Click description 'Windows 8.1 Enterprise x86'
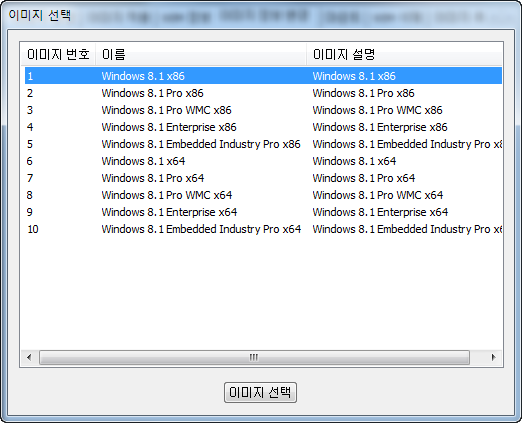This screenshot has width=522, height=423. pyautogui.click(x=380, y=127)
